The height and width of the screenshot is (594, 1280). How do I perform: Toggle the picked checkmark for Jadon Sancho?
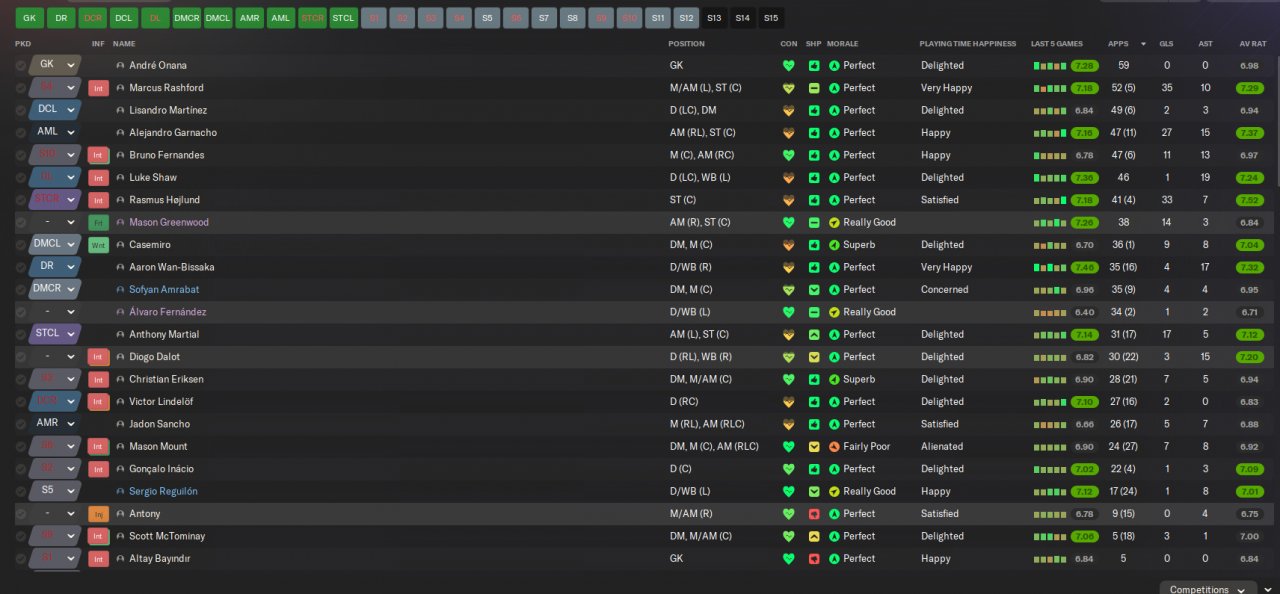click(21, 424)
